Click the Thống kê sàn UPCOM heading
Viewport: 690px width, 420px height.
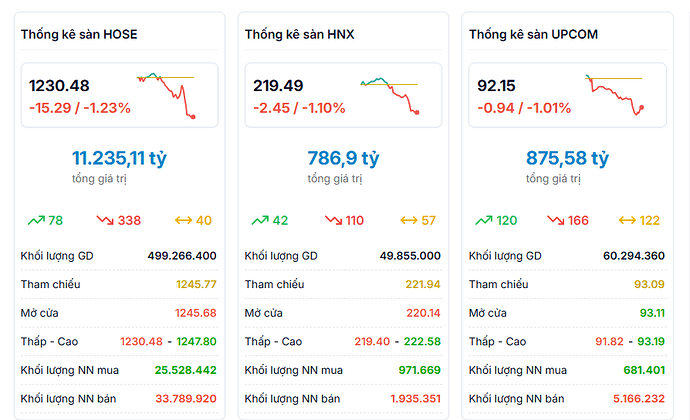(x=533, y=35)
